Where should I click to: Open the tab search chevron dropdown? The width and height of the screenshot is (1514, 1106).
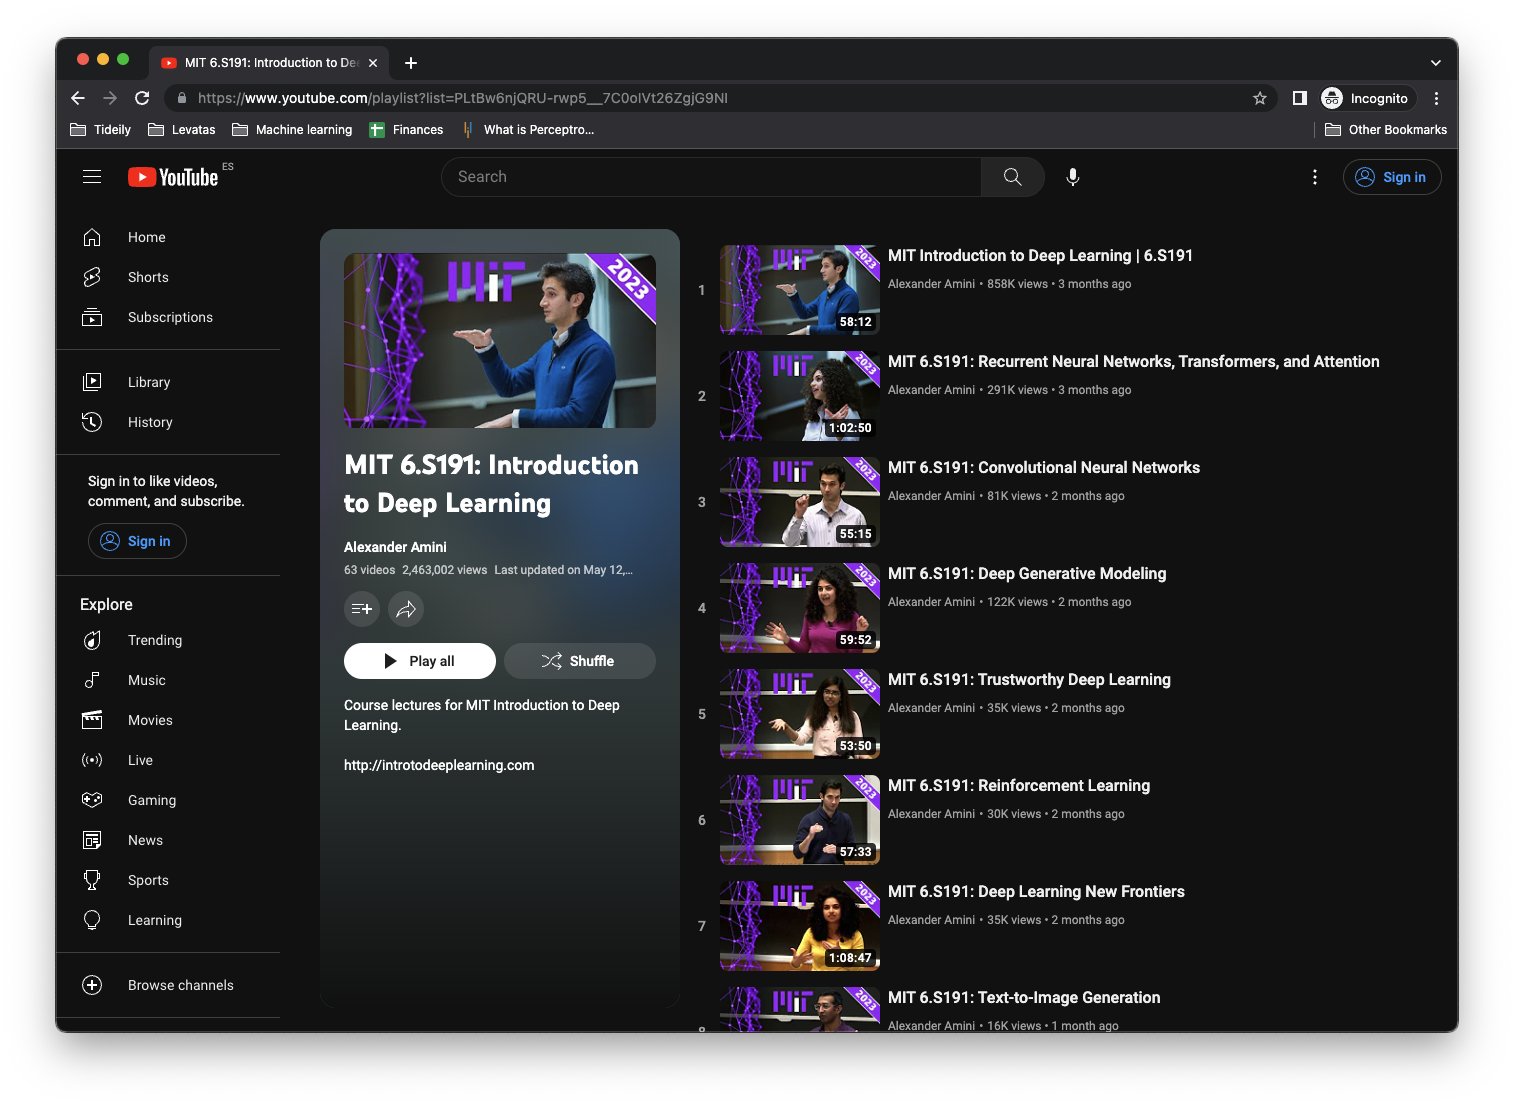tap(1435, 62)
